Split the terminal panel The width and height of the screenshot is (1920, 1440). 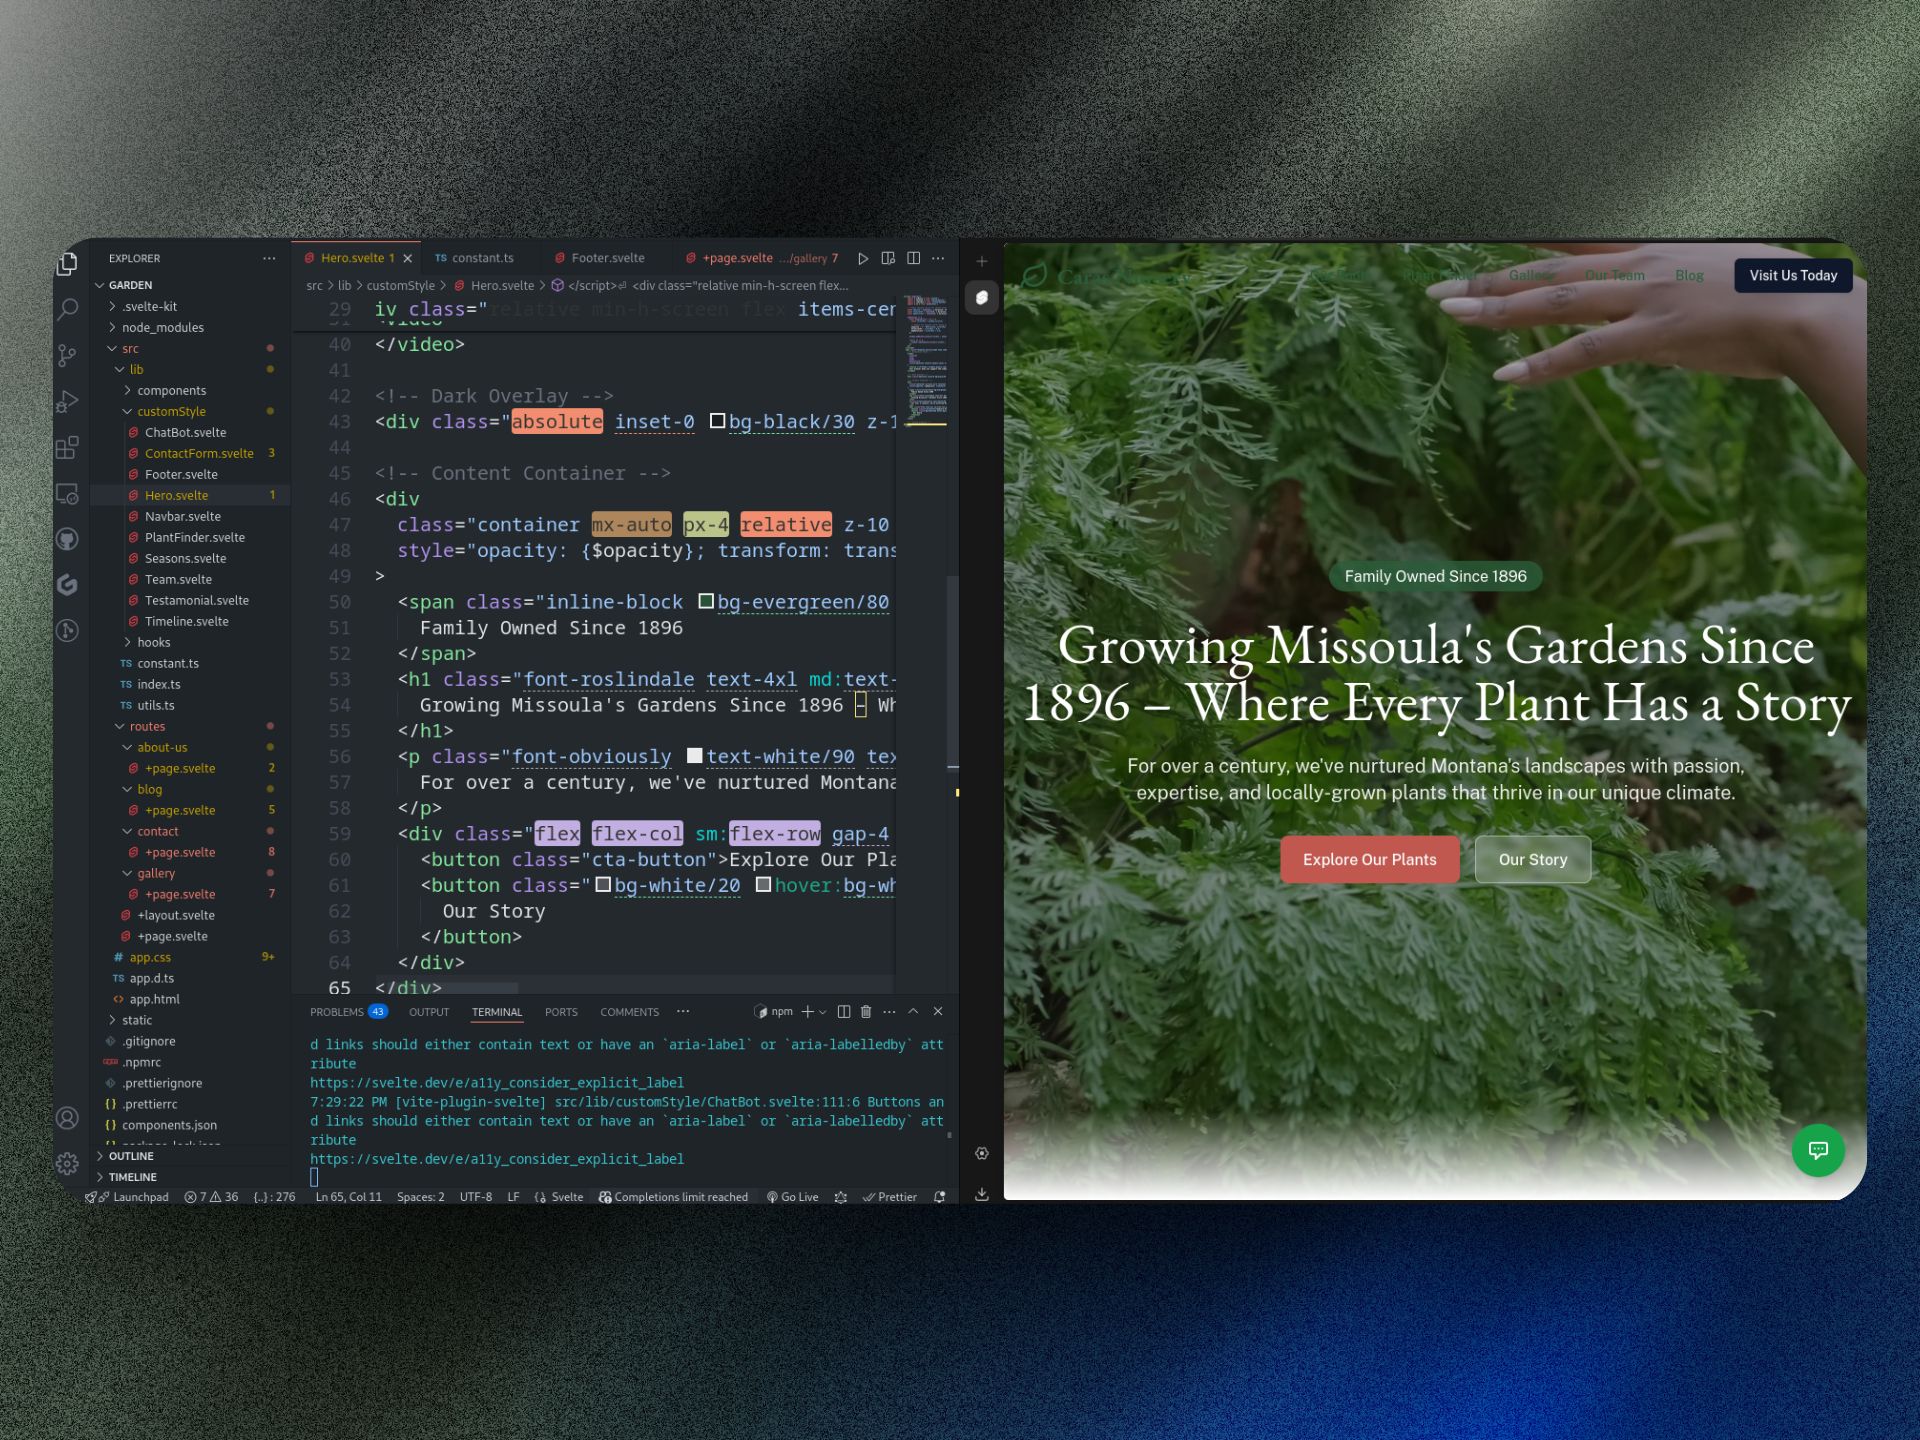tap(843, 1012)
